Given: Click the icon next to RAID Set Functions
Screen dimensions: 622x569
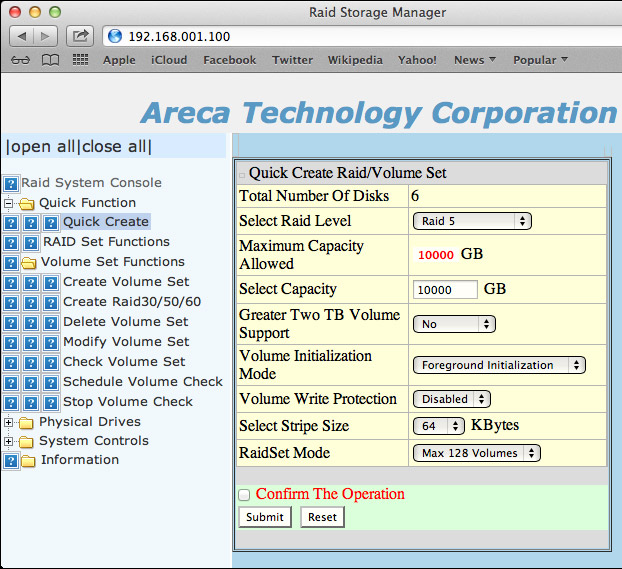Looking at the screenshot, I should (x=31, y=243).
